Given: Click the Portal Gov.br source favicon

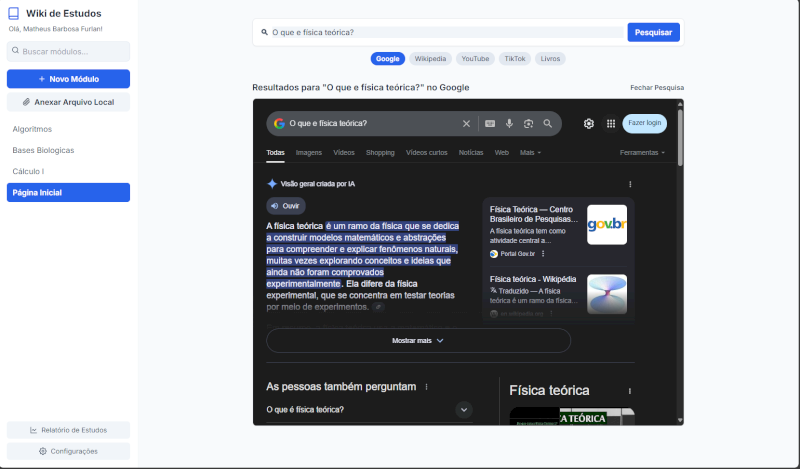Looking at the screenshot, I should [494, 254].
